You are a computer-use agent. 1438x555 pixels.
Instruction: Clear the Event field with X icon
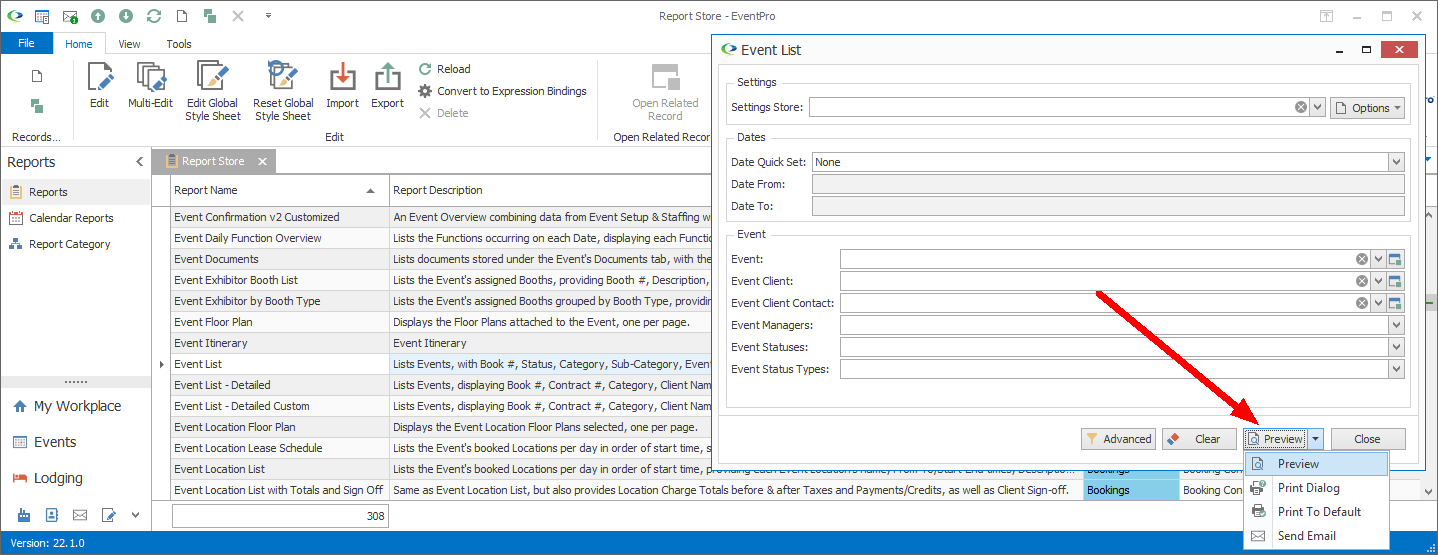(x=1362, y=259)
